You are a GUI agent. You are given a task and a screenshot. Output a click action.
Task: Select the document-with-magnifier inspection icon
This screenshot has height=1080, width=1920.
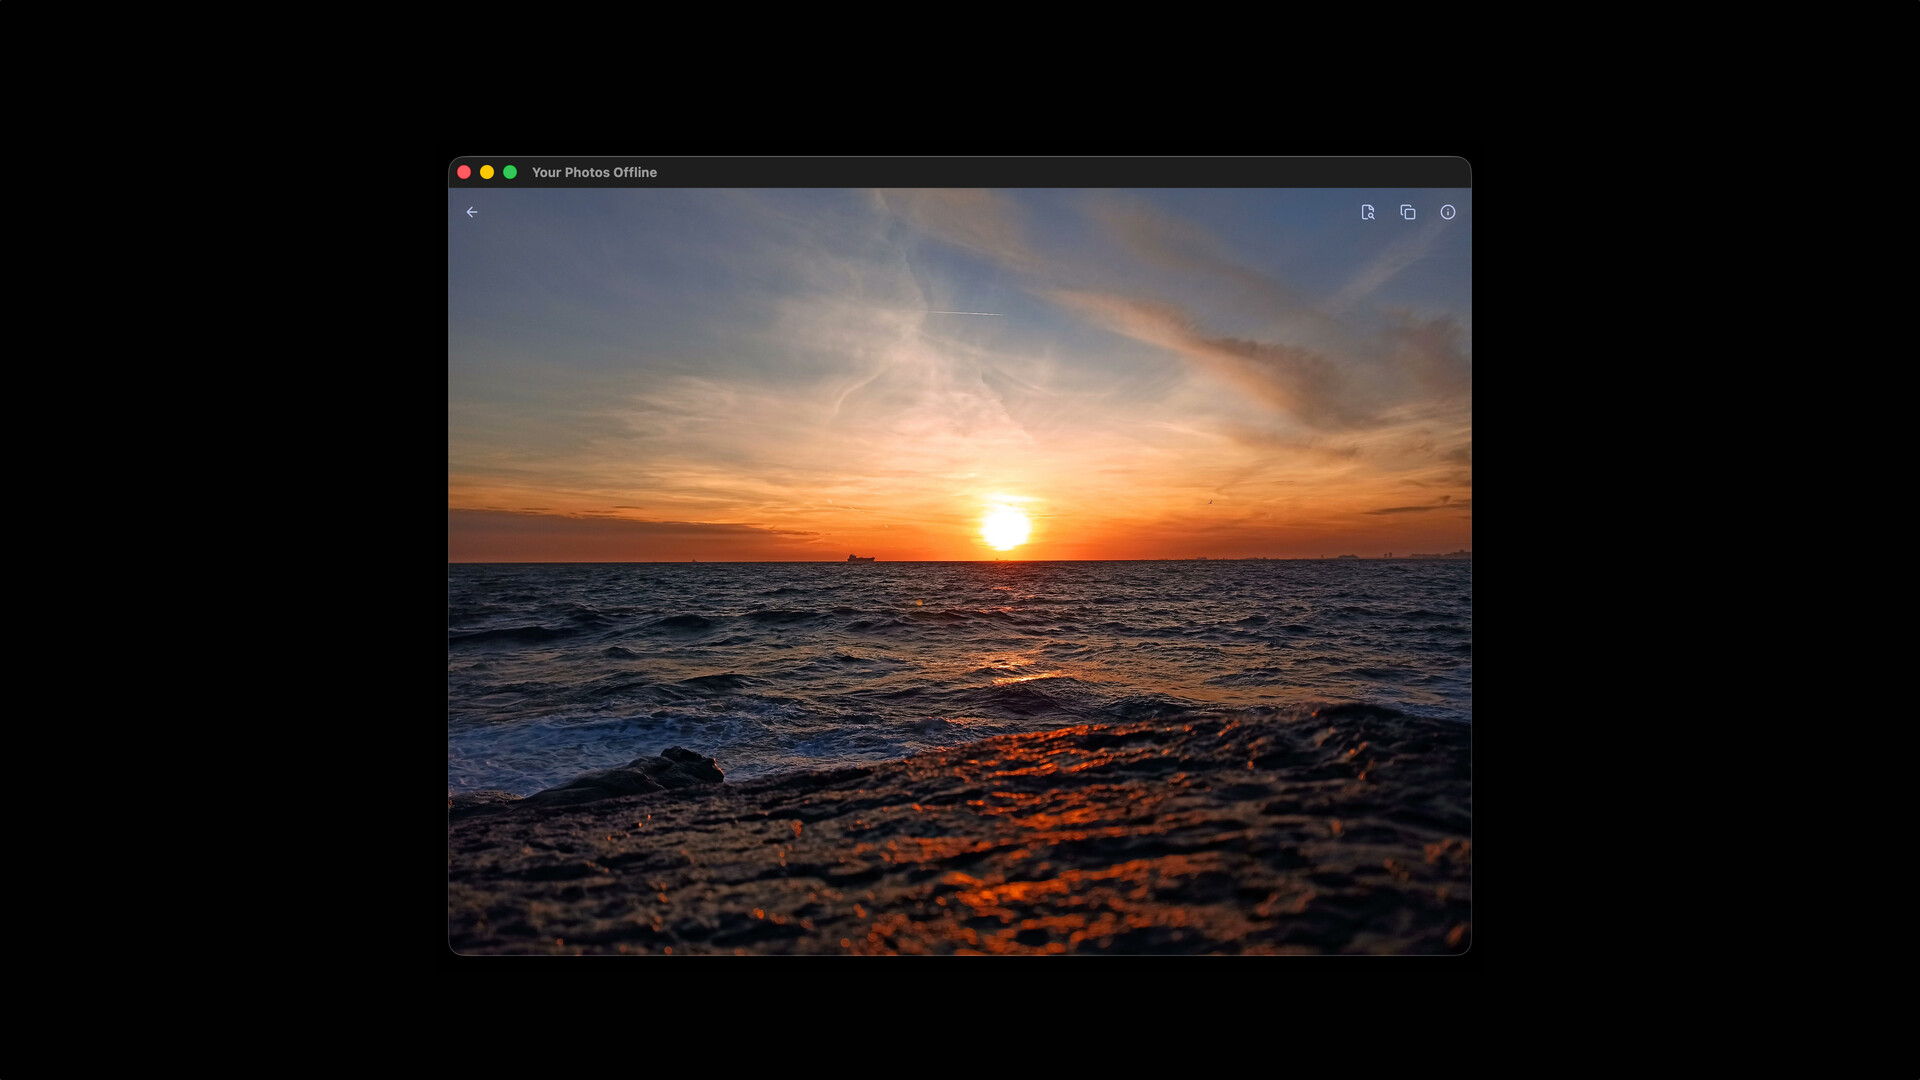click(1369, 212)
